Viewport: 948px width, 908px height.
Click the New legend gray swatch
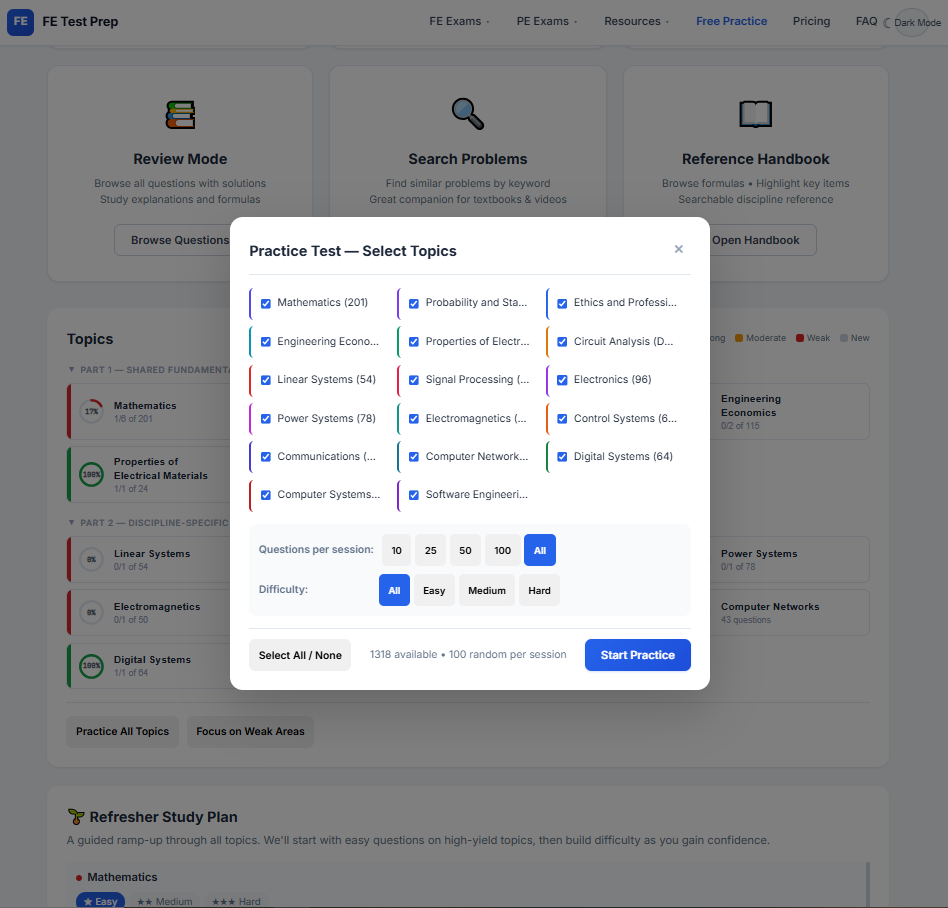click(x=844, y=338)
